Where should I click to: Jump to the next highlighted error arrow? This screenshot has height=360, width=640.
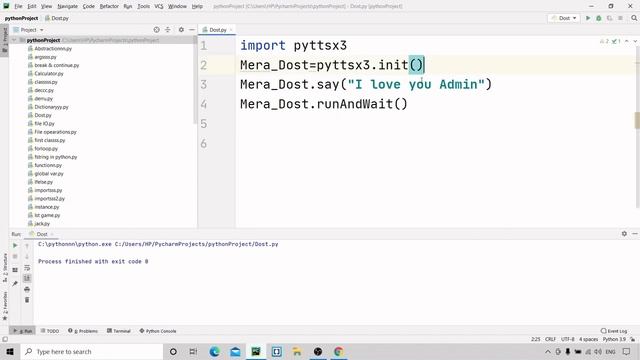coord(635,41)
